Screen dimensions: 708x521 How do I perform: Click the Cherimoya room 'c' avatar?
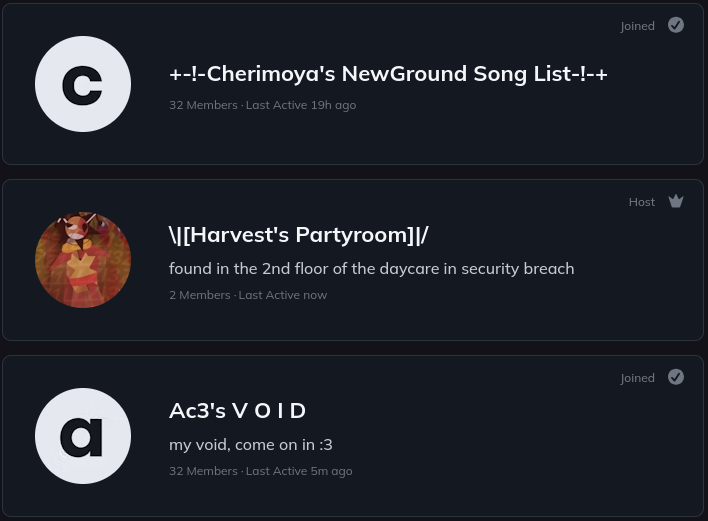point(83,84)
